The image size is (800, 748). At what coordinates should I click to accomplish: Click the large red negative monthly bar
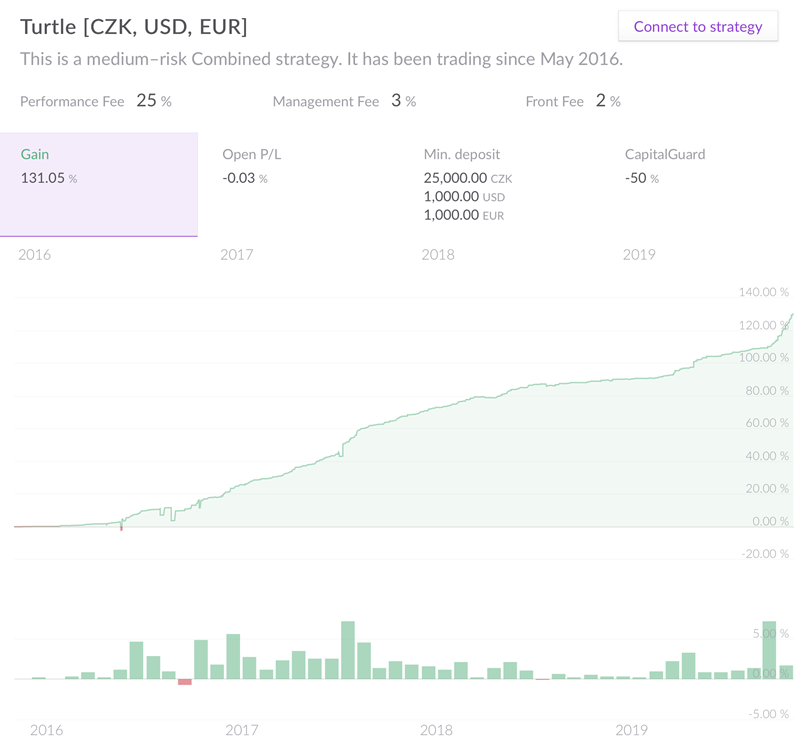pos(185,682)
